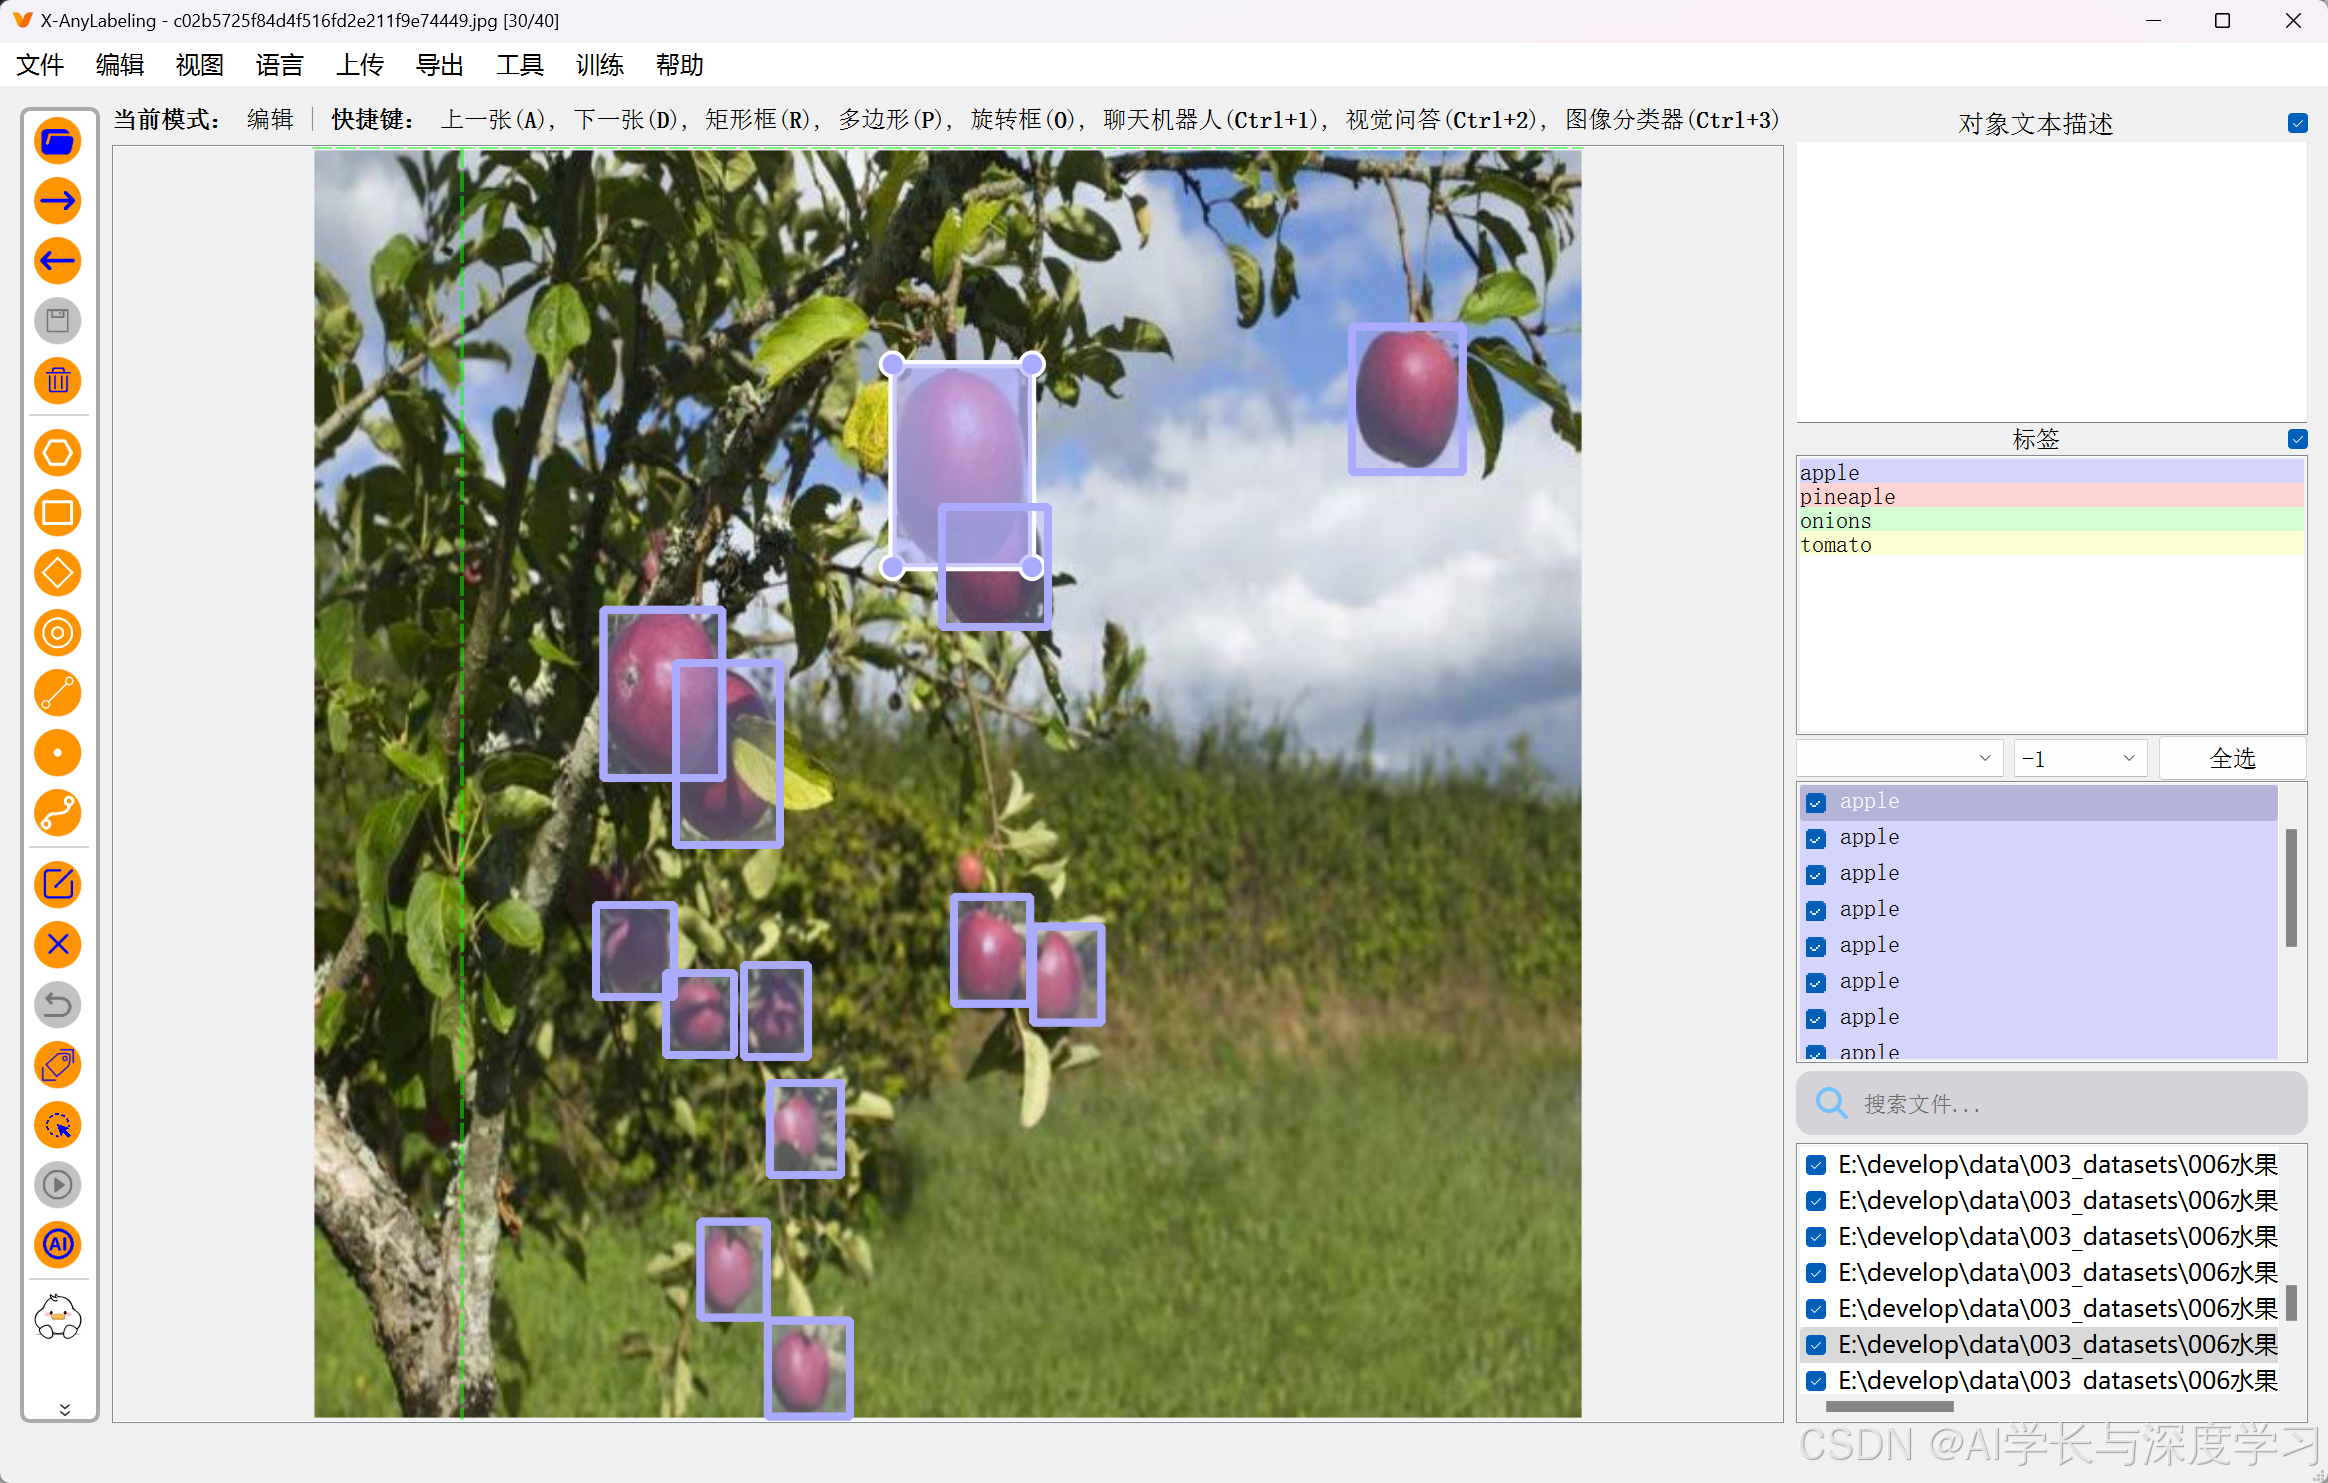Expand more tools chevron in sidebar
The width and height of the screenshot is (2328, 1483).
[64, 1409]
